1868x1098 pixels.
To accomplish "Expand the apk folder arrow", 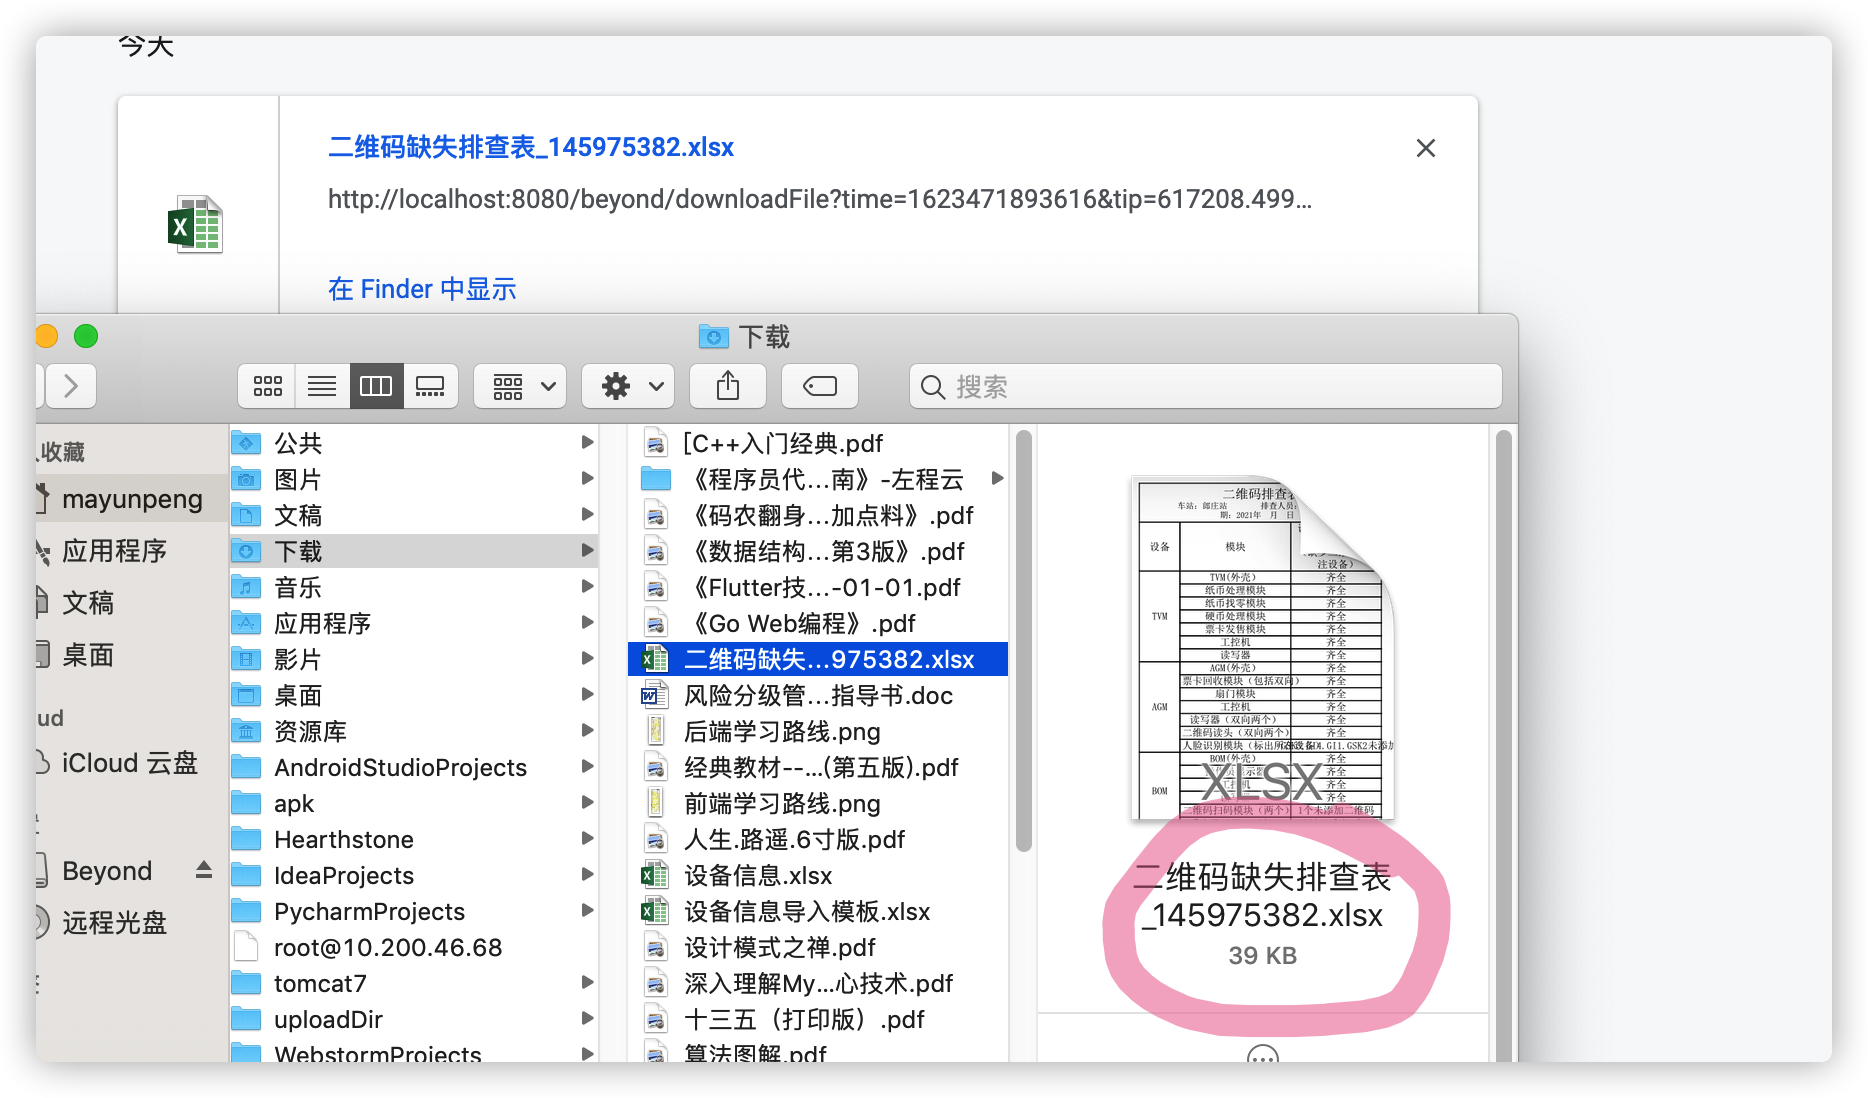I will pos(588,802).
